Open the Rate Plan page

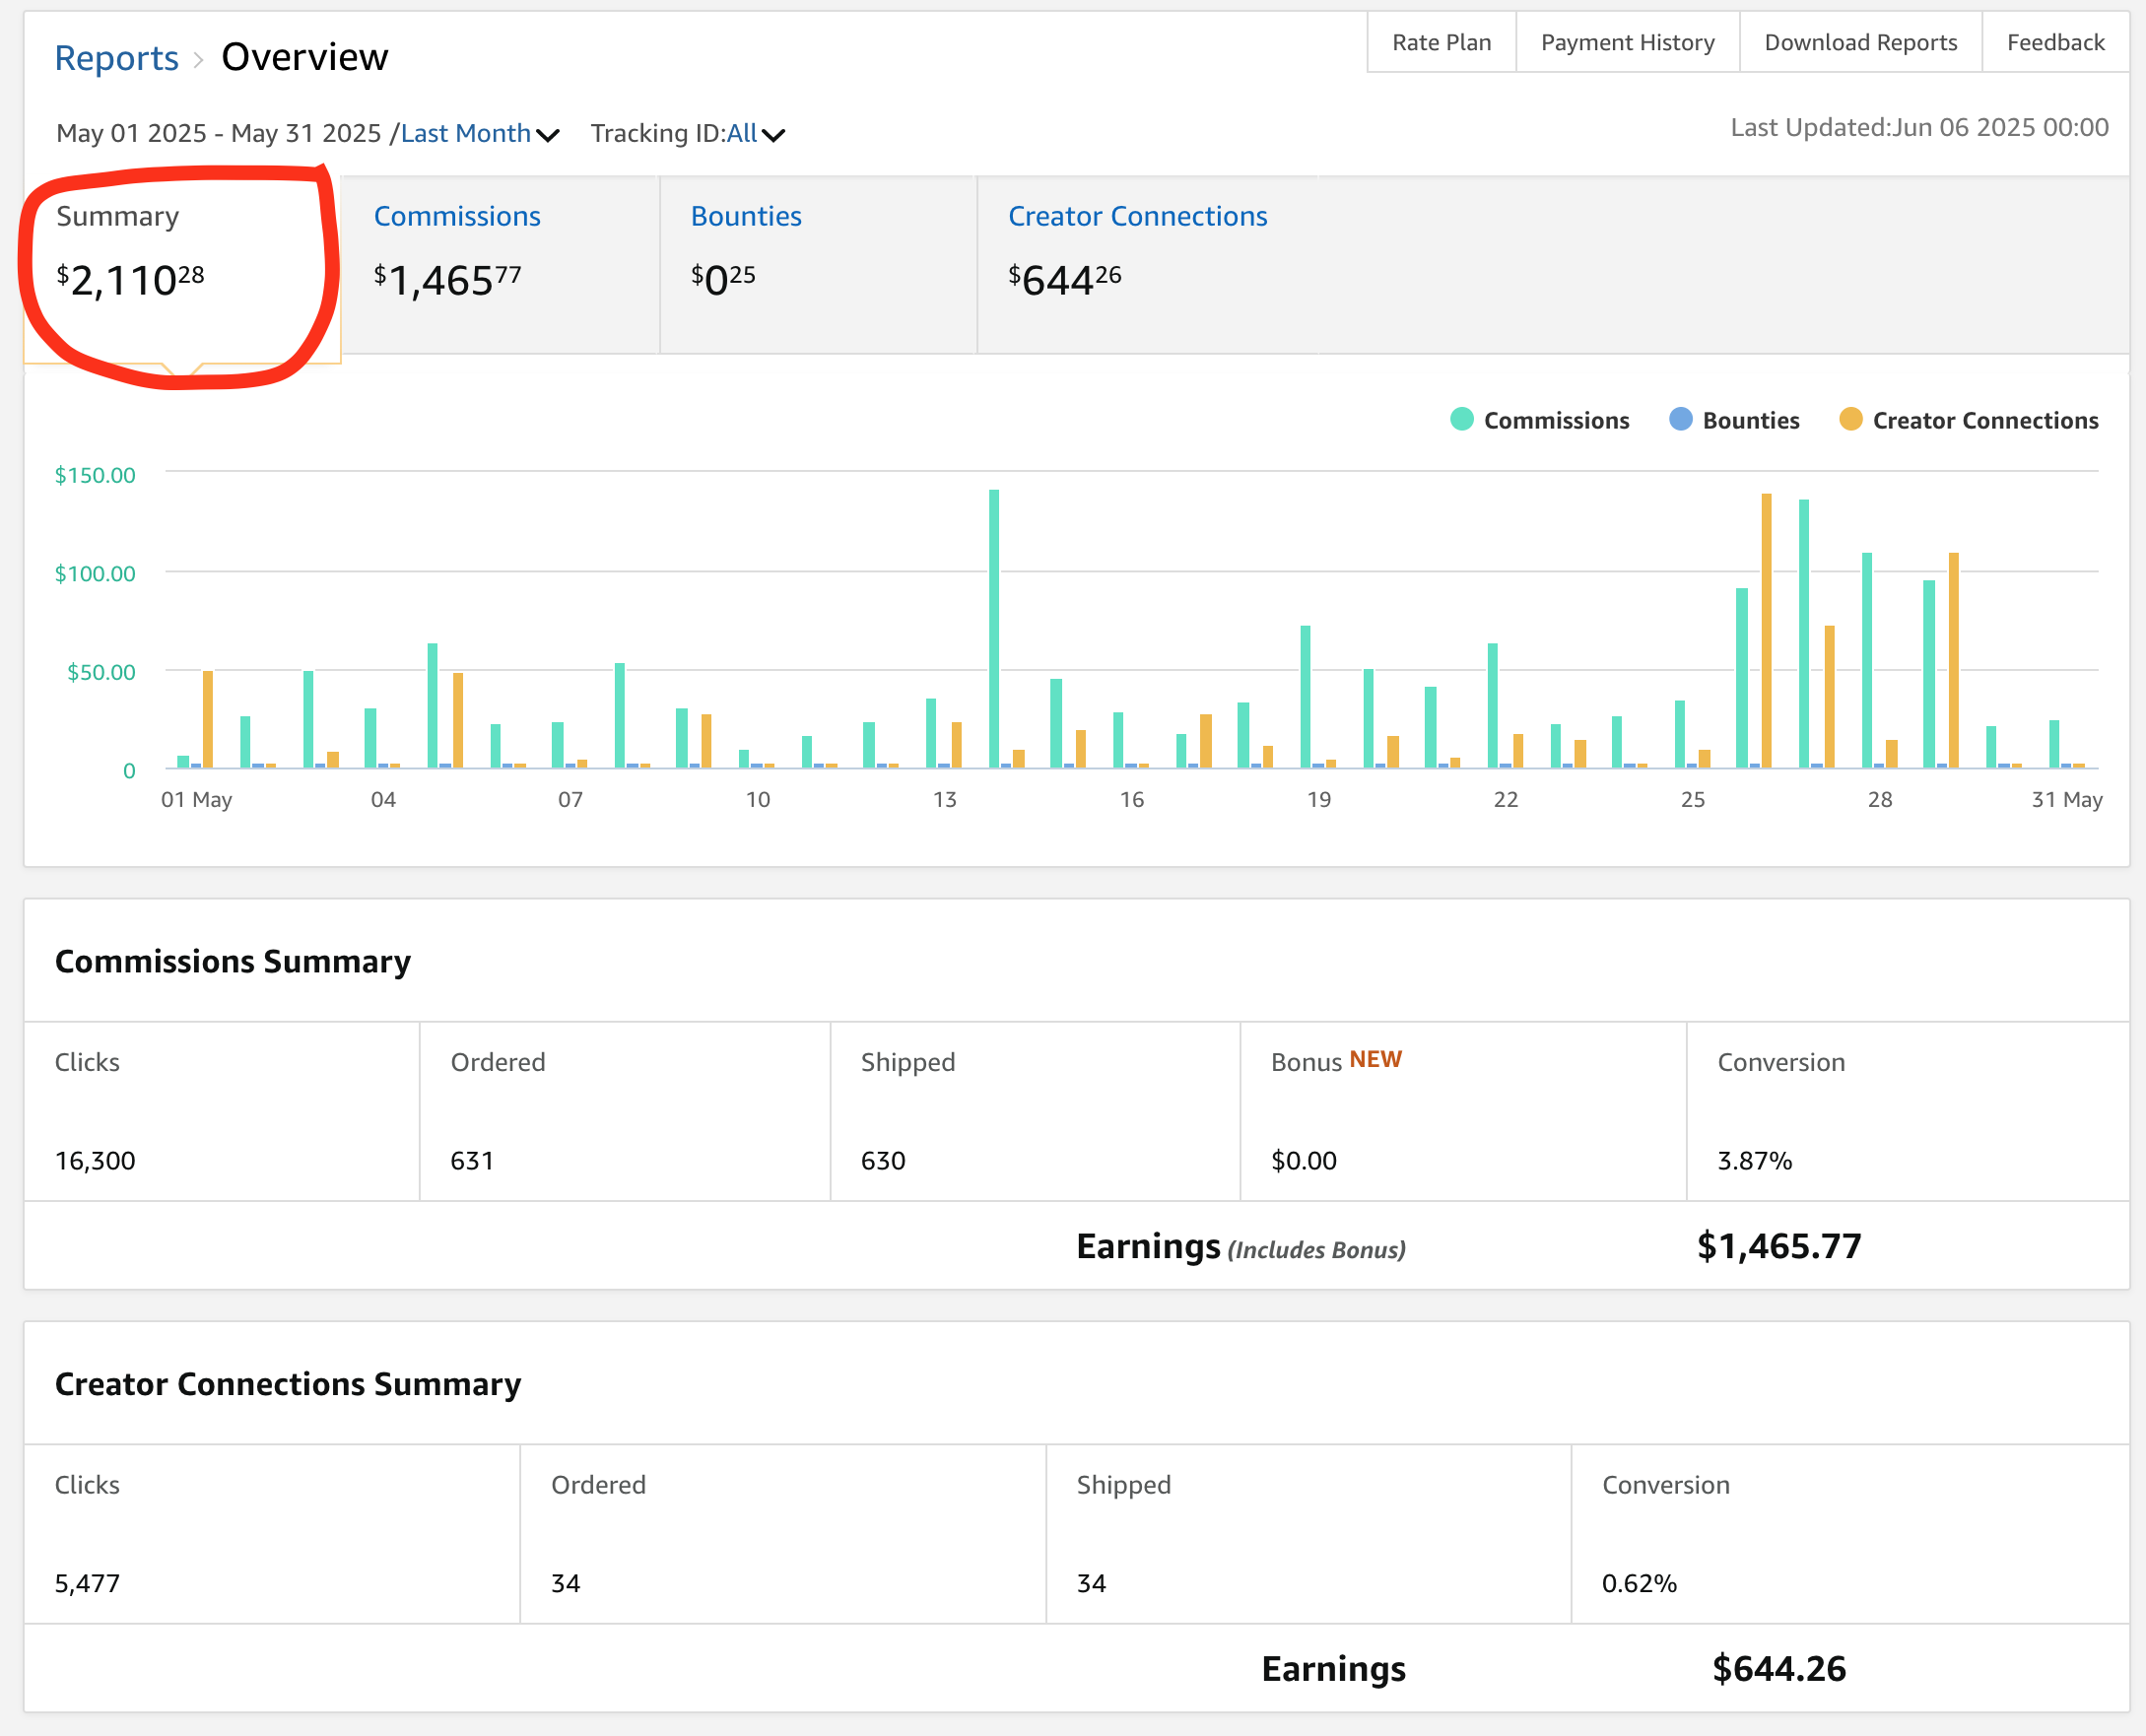click(1441, 42)
